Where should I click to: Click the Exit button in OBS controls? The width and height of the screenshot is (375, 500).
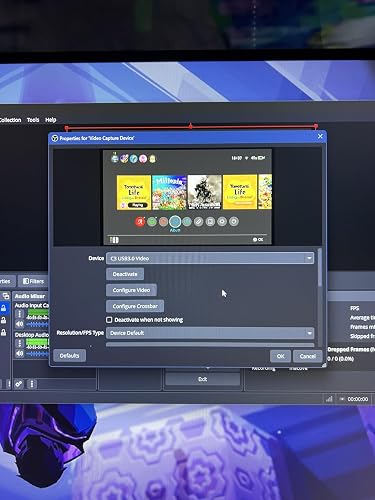[203, 379]
